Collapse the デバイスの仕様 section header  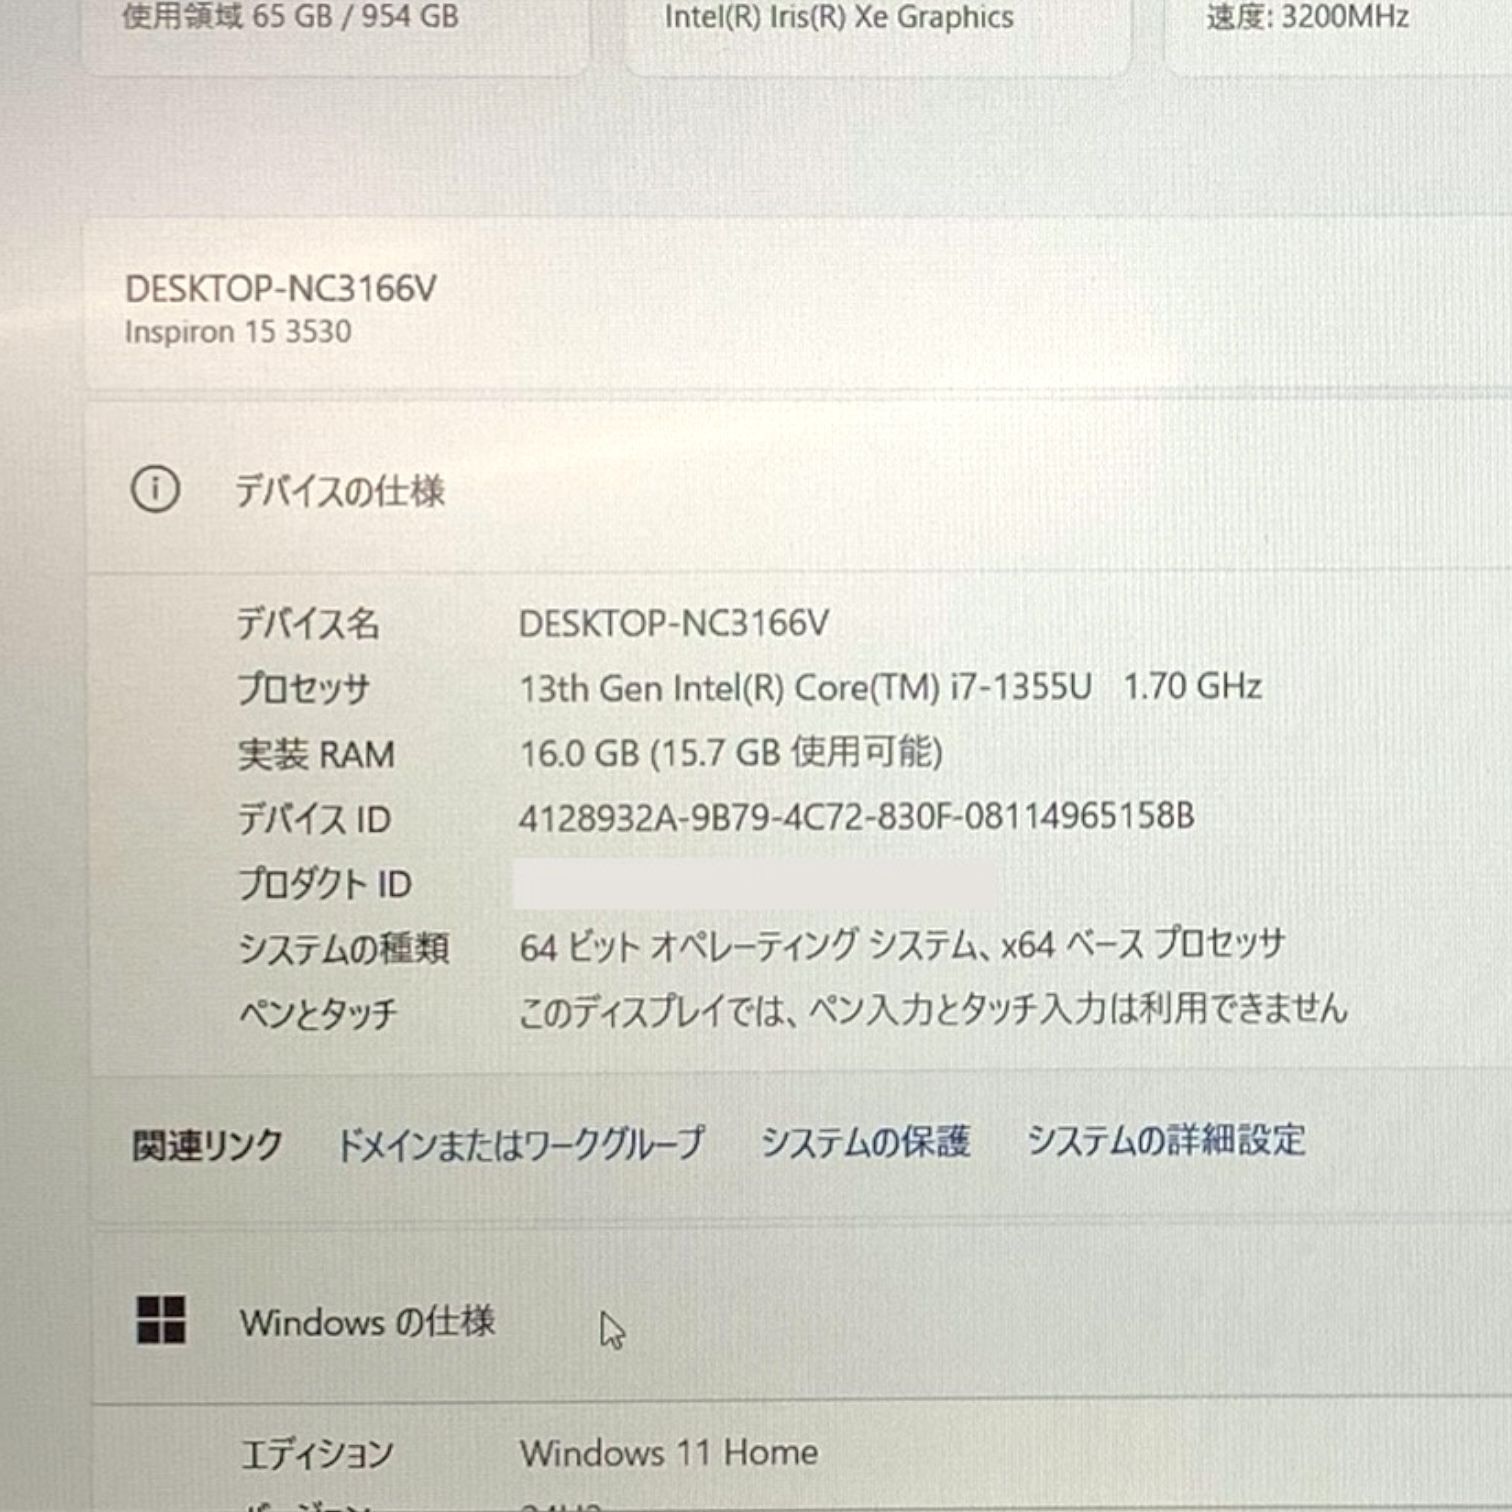point(800,490)
